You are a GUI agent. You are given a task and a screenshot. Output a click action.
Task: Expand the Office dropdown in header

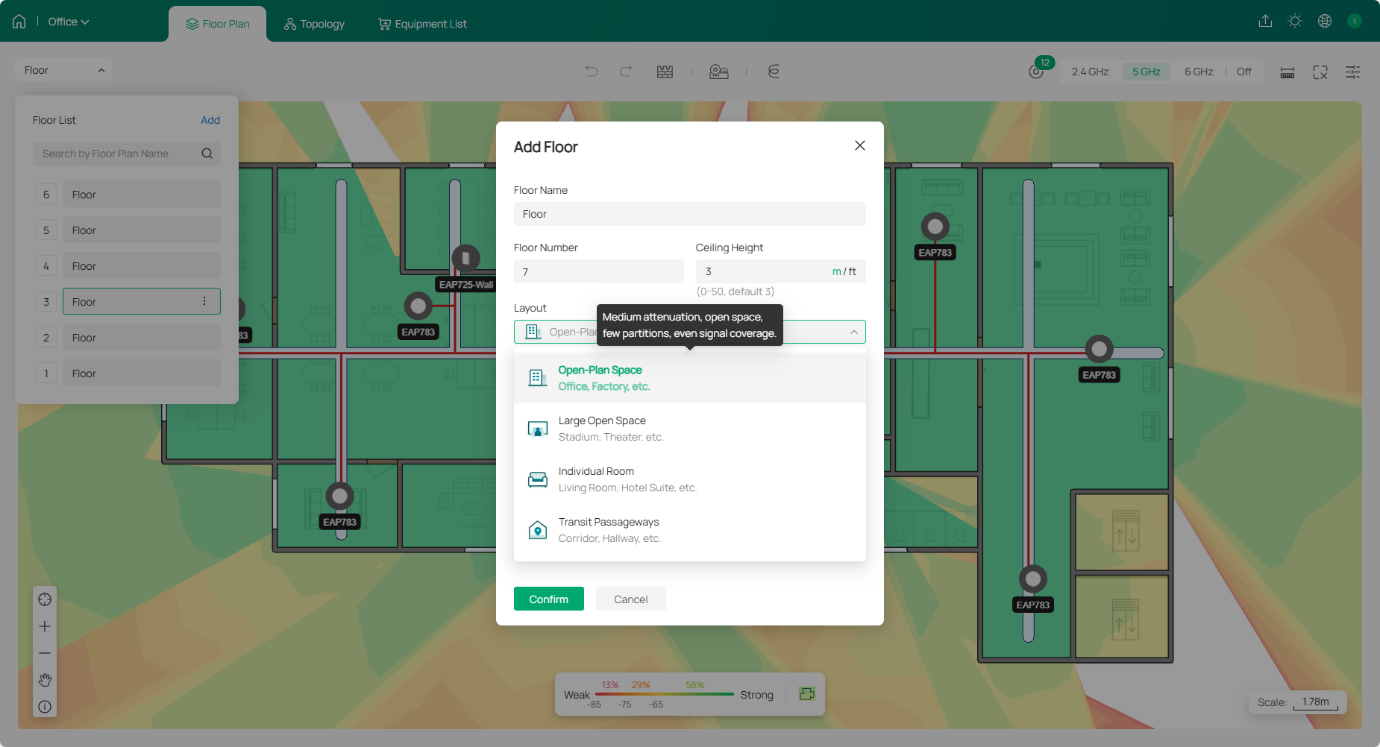69,21
